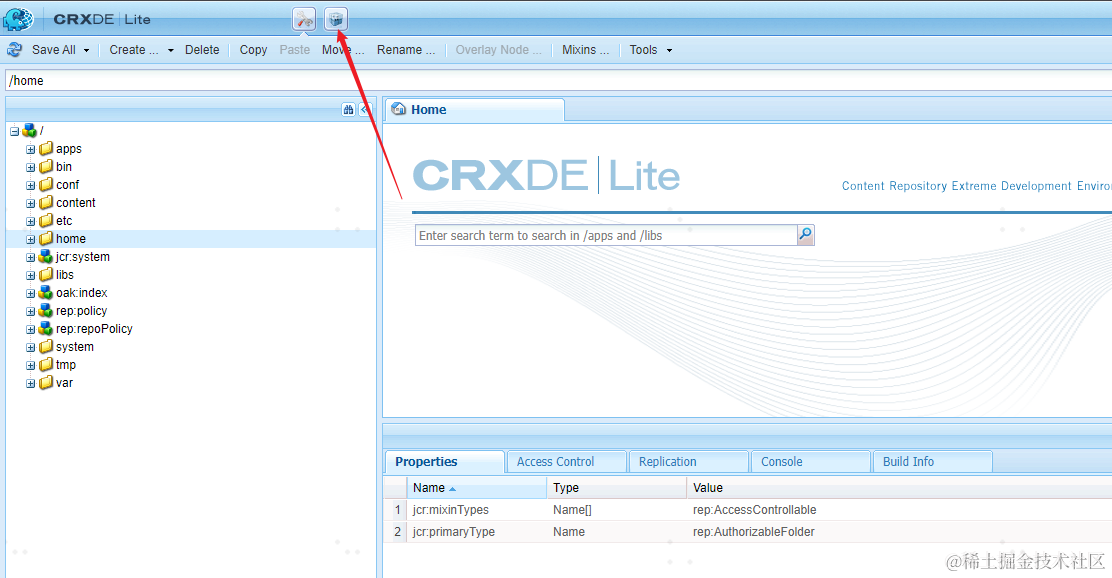1112x578 pixels.
Task: Click the magnifier search button
Action: coord(806,235)
